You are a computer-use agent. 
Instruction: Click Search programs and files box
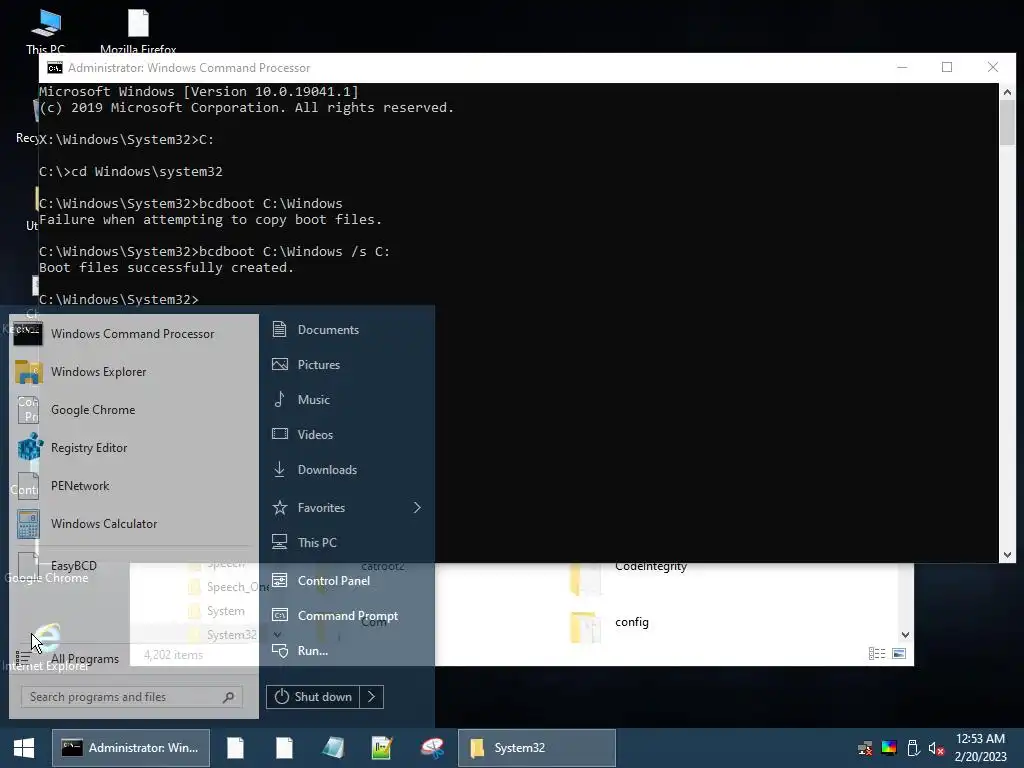[x=131, y=697]
